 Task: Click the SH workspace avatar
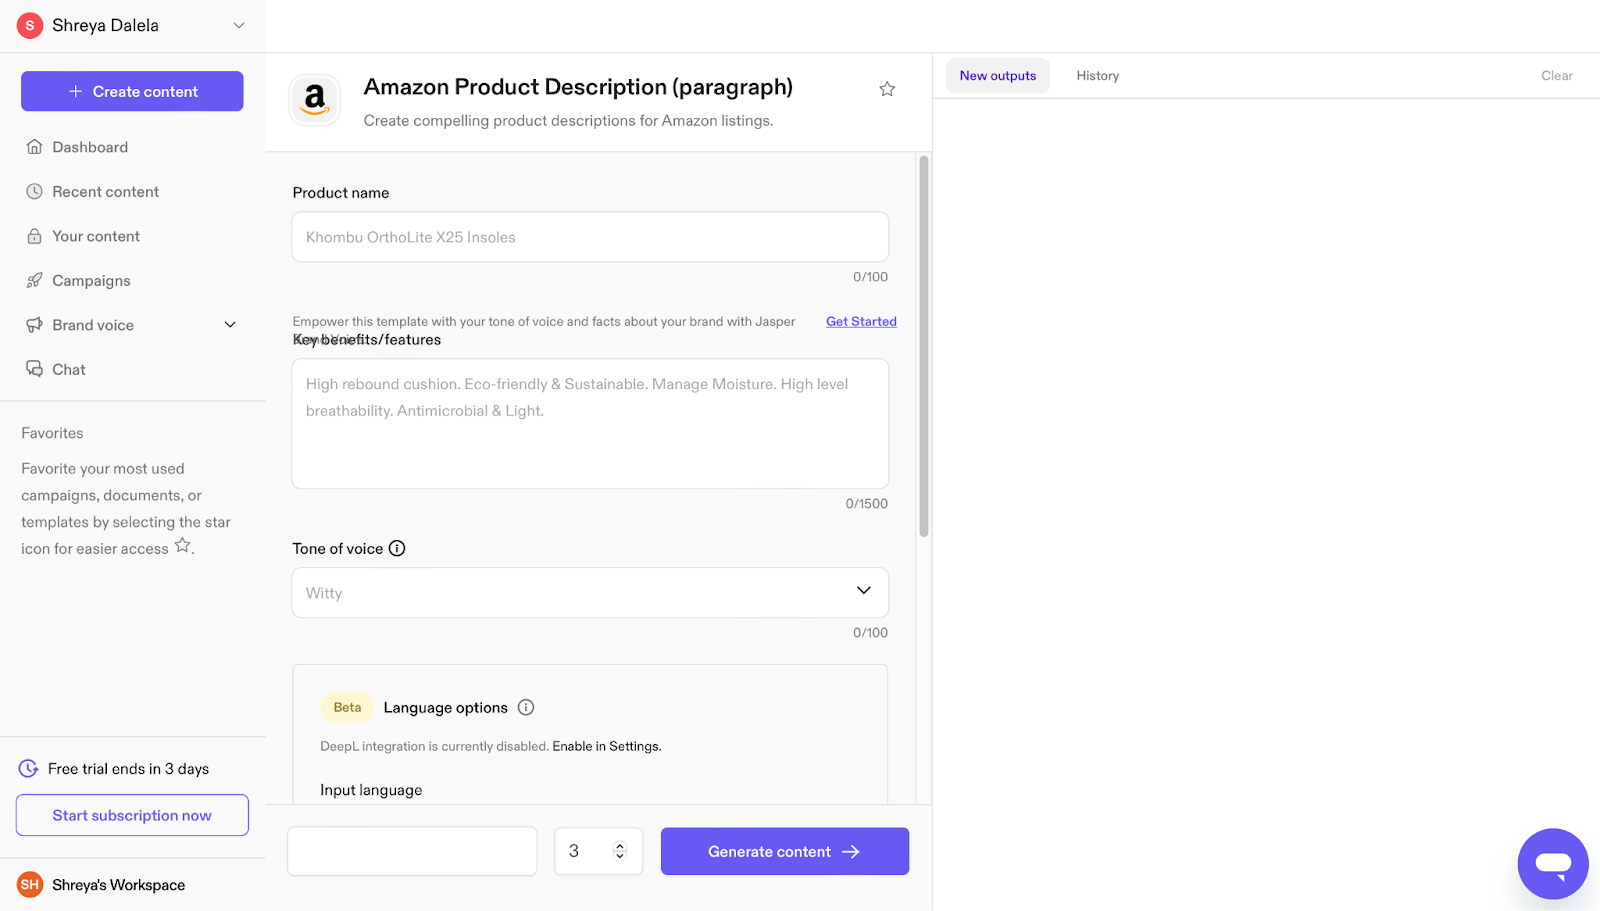[x=30, y=885]
